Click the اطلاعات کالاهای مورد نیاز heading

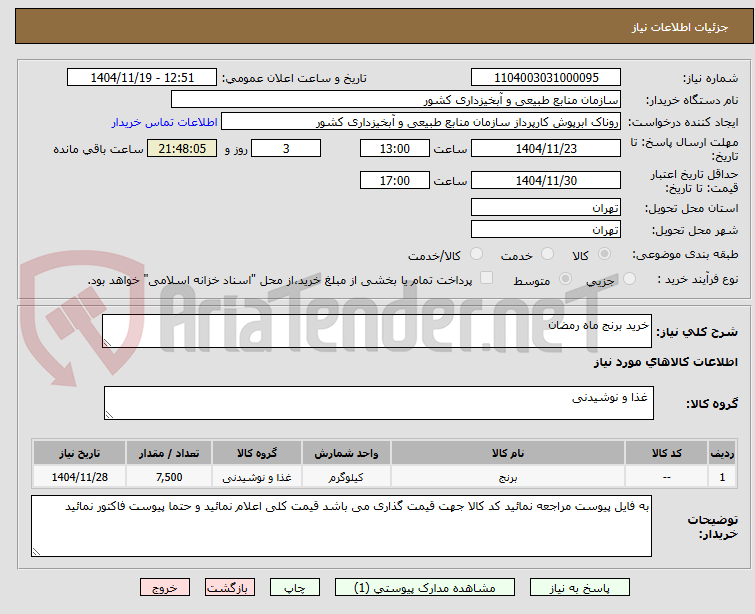point(665,362)
